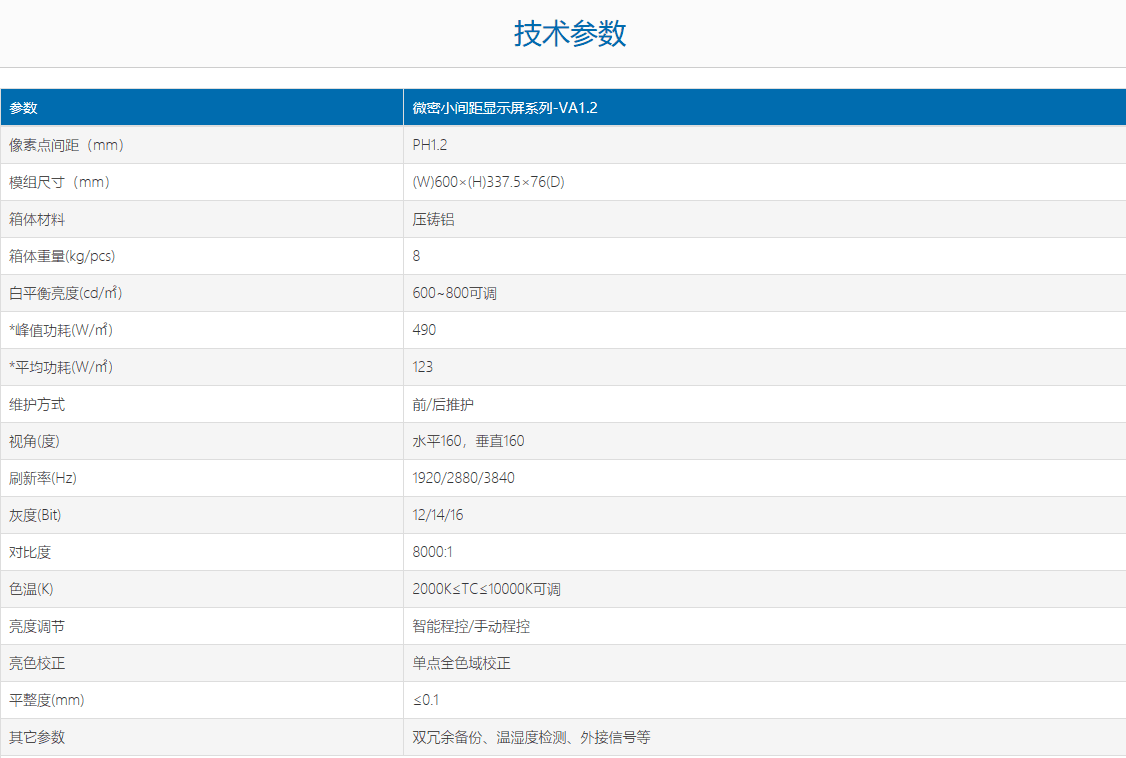The width and height of the screenshot is (1126, 758).
Task: Click the 双冗余备份、温湿度检测、外接信号等 cell
Action: pyautogui.click(x=531, y=737)
